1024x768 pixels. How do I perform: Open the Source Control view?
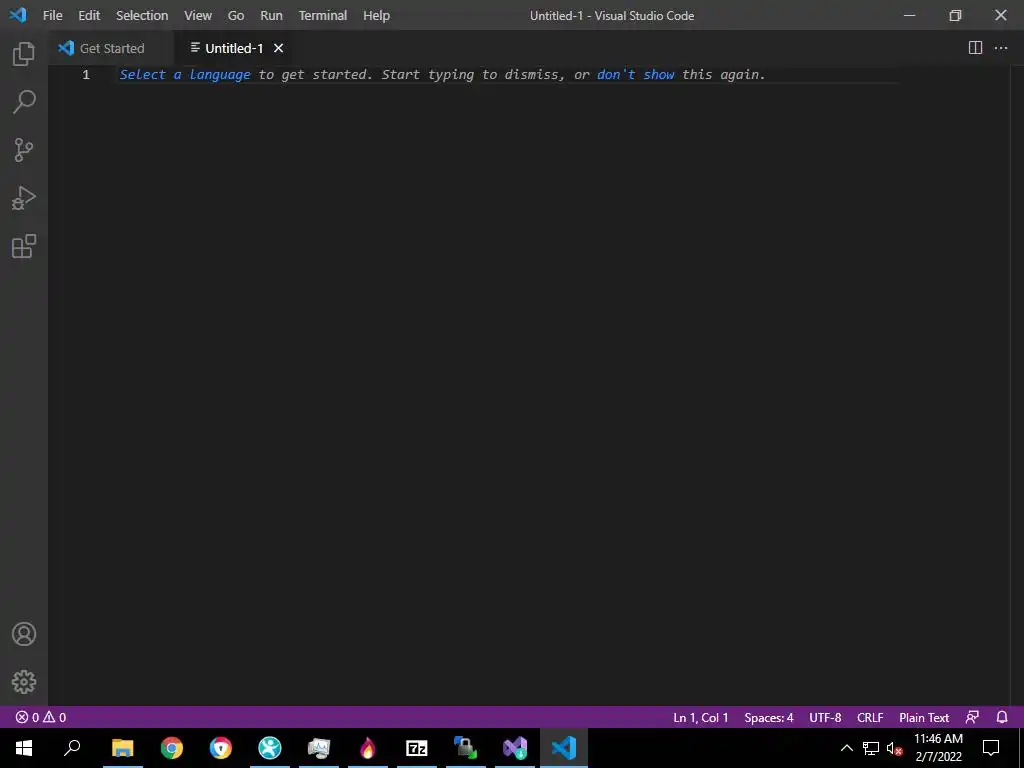(24, 150)
